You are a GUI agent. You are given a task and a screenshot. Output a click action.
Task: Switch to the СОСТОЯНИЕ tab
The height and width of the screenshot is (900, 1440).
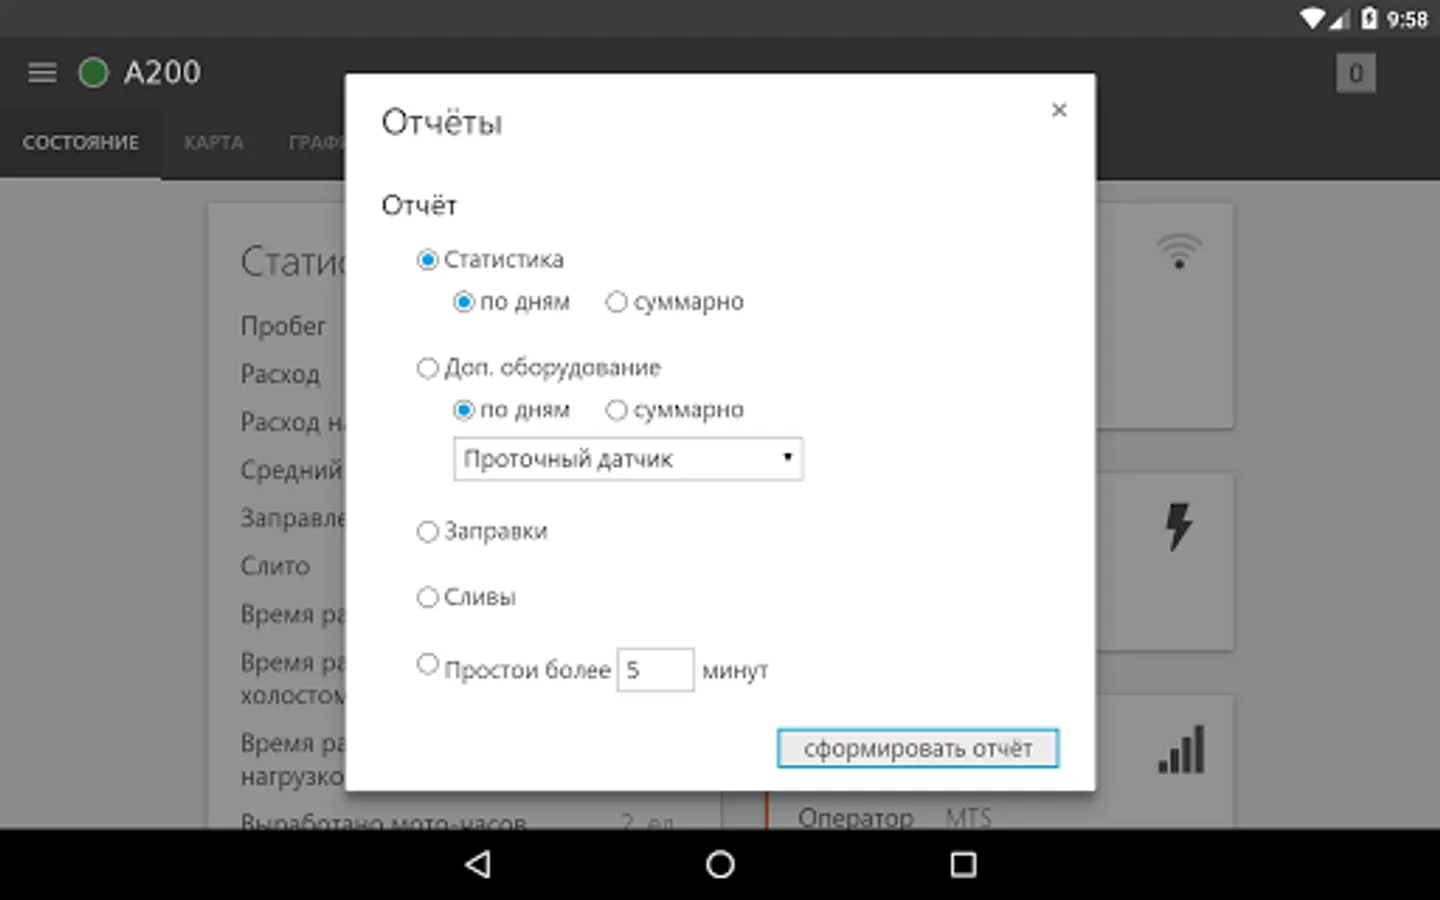[x=80, y=143]
